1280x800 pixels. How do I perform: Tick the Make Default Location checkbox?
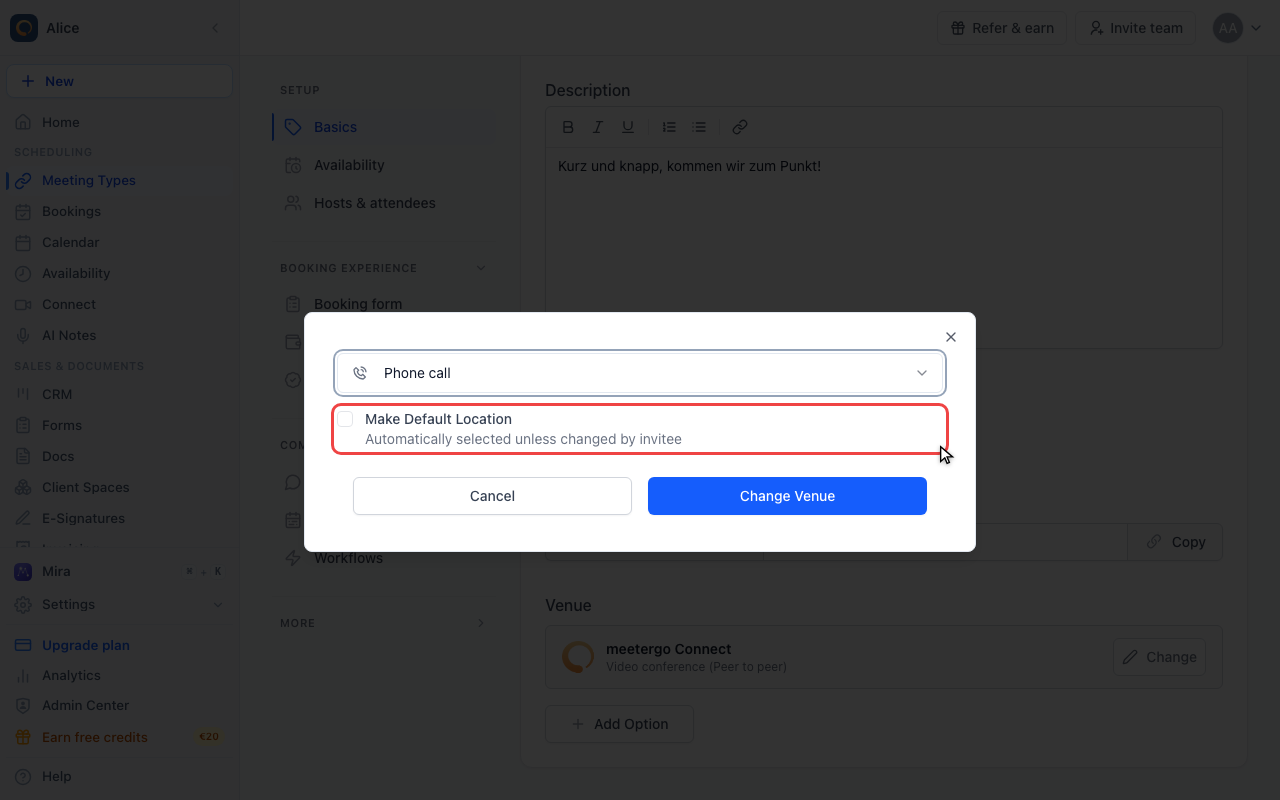(x=345, y=419)
